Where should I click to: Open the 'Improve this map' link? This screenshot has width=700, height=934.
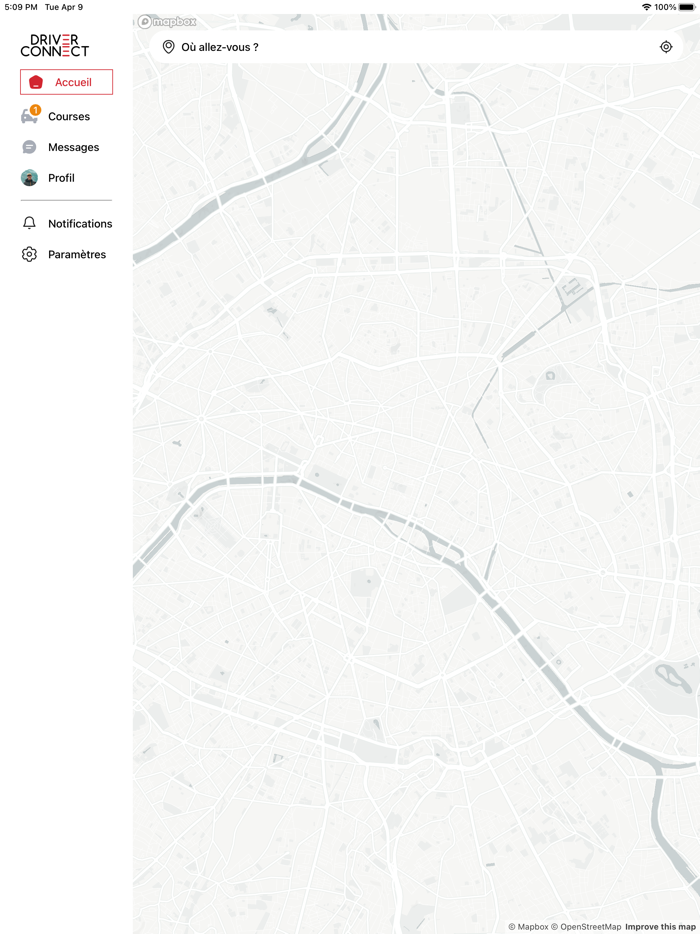click(x=659, y=927)
